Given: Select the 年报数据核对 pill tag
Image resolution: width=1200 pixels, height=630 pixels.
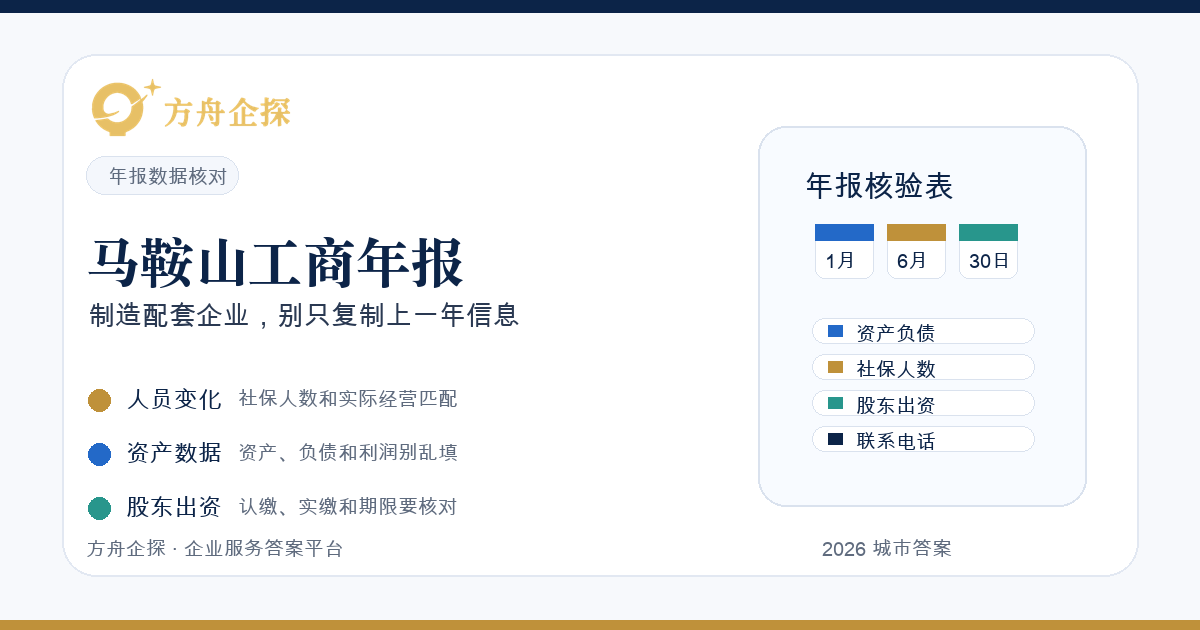Looking at the screenshot, I should point(162,176).
